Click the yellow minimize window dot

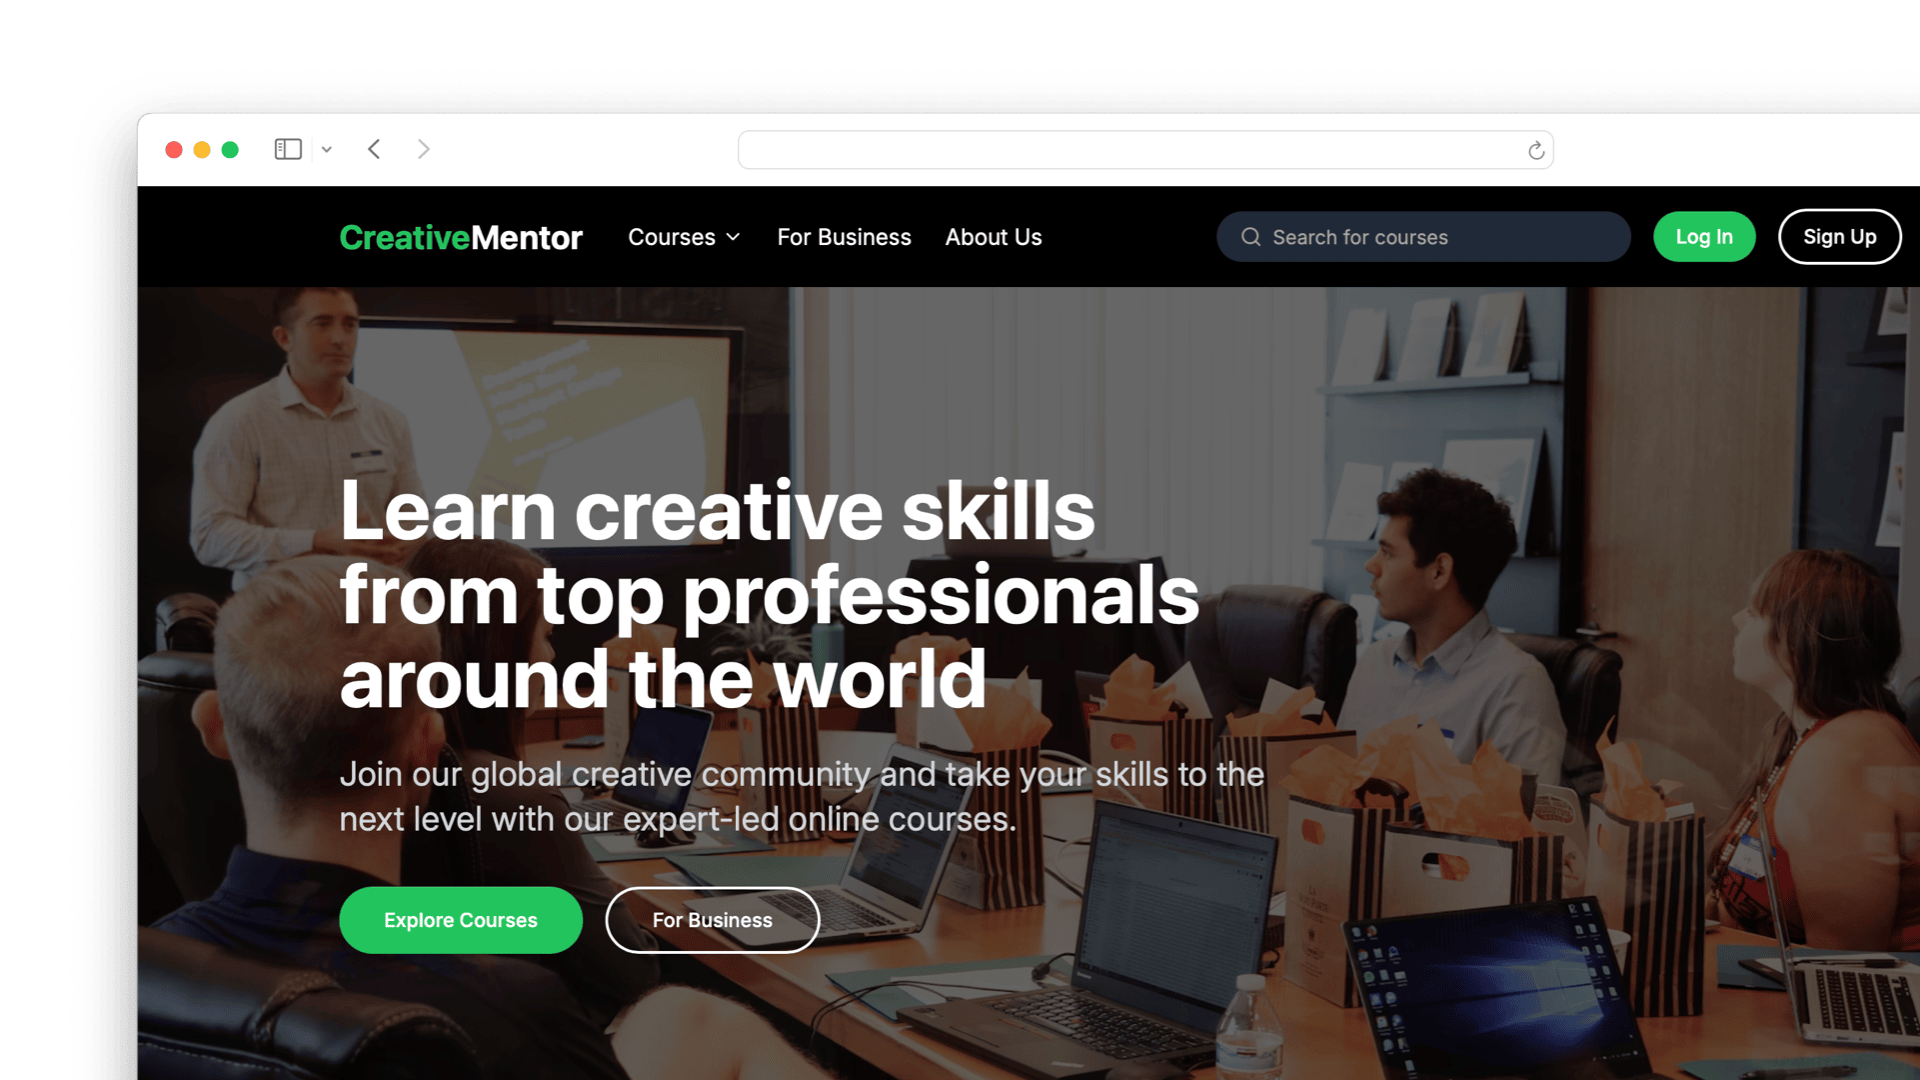point(202,149)
